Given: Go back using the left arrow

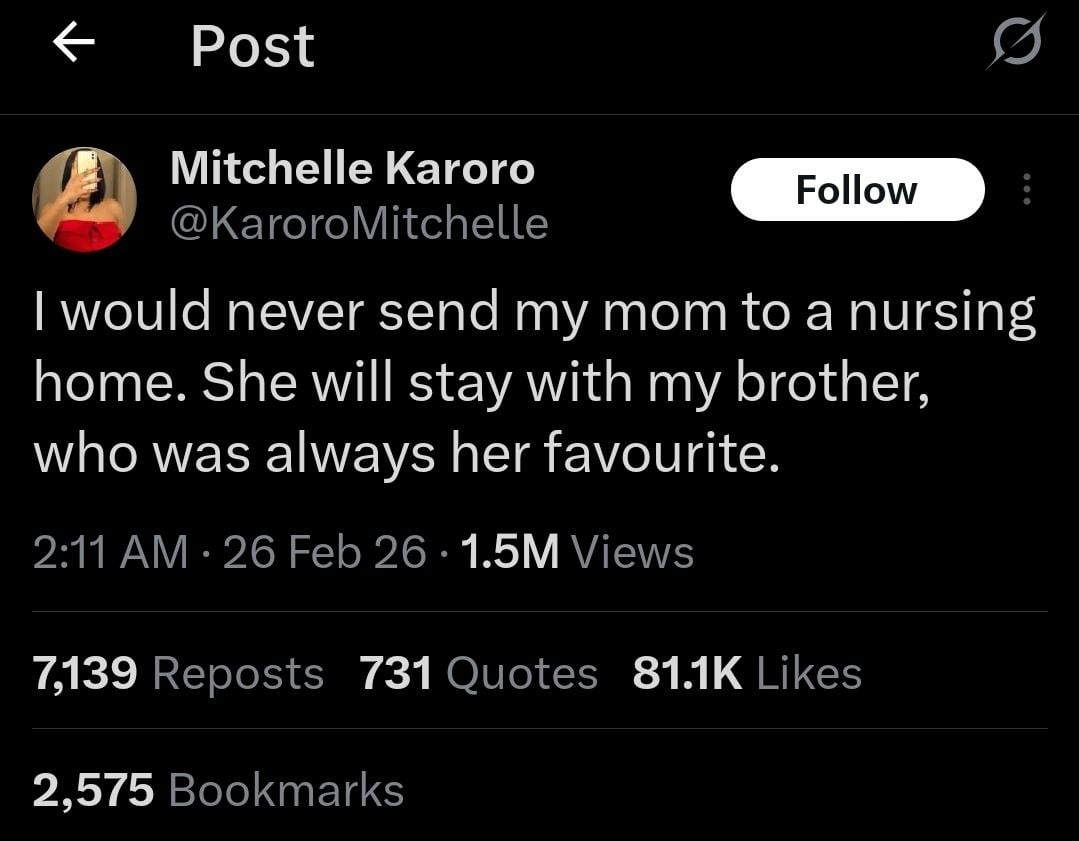Looking at the screenshot, I should [x=73, y=44].
